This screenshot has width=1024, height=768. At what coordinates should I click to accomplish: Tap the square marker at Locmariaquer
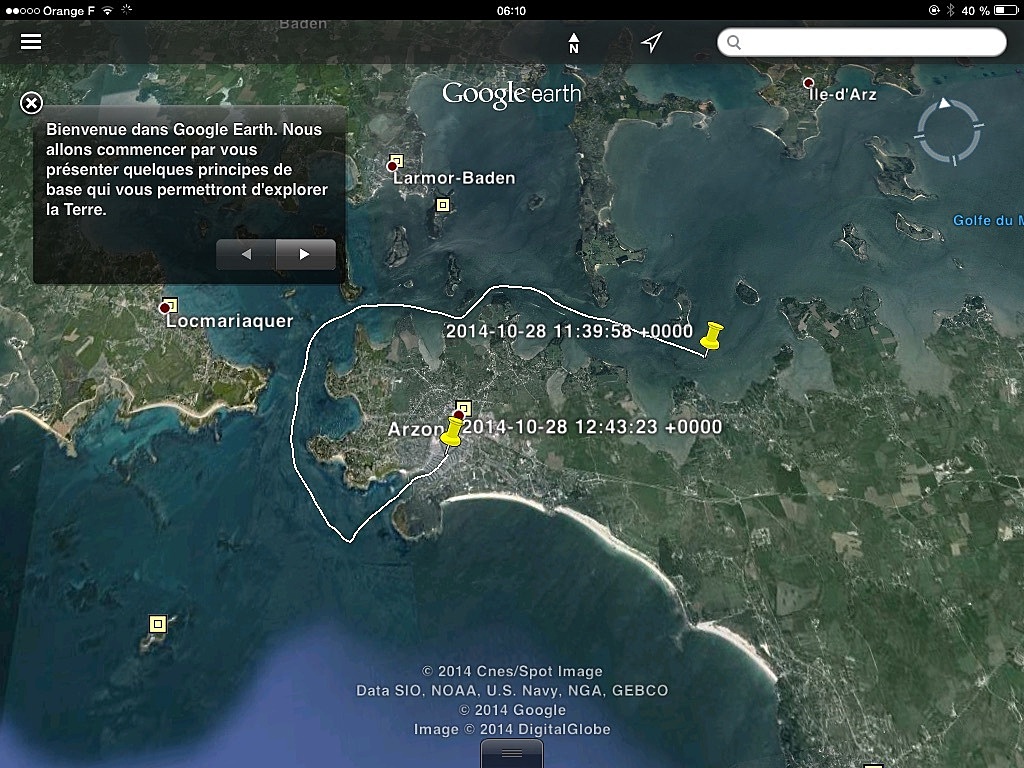[x=170, y=305]
